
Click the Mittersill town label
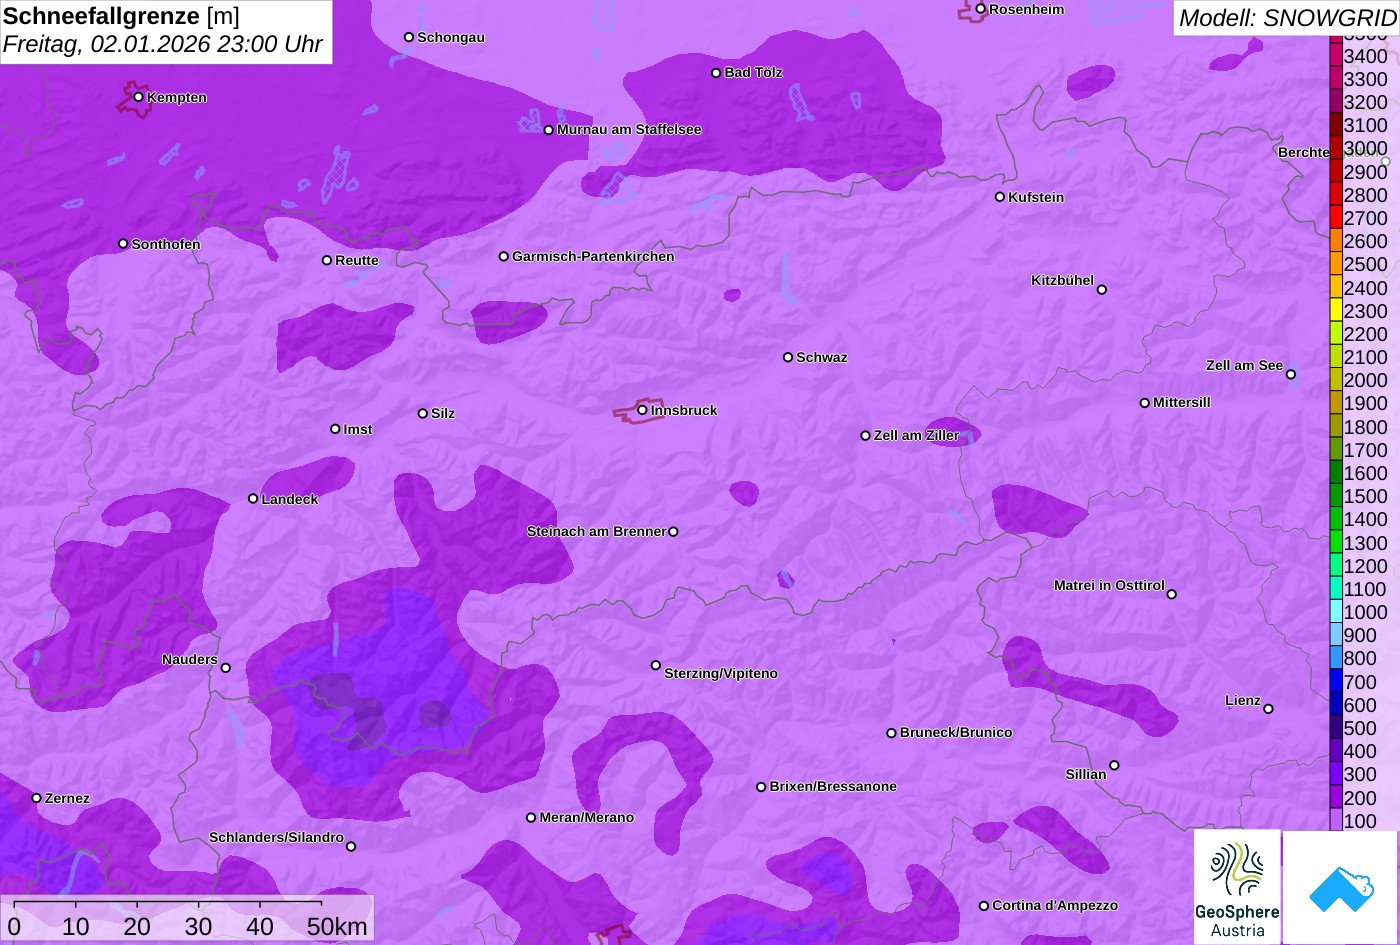(1182, 402)
